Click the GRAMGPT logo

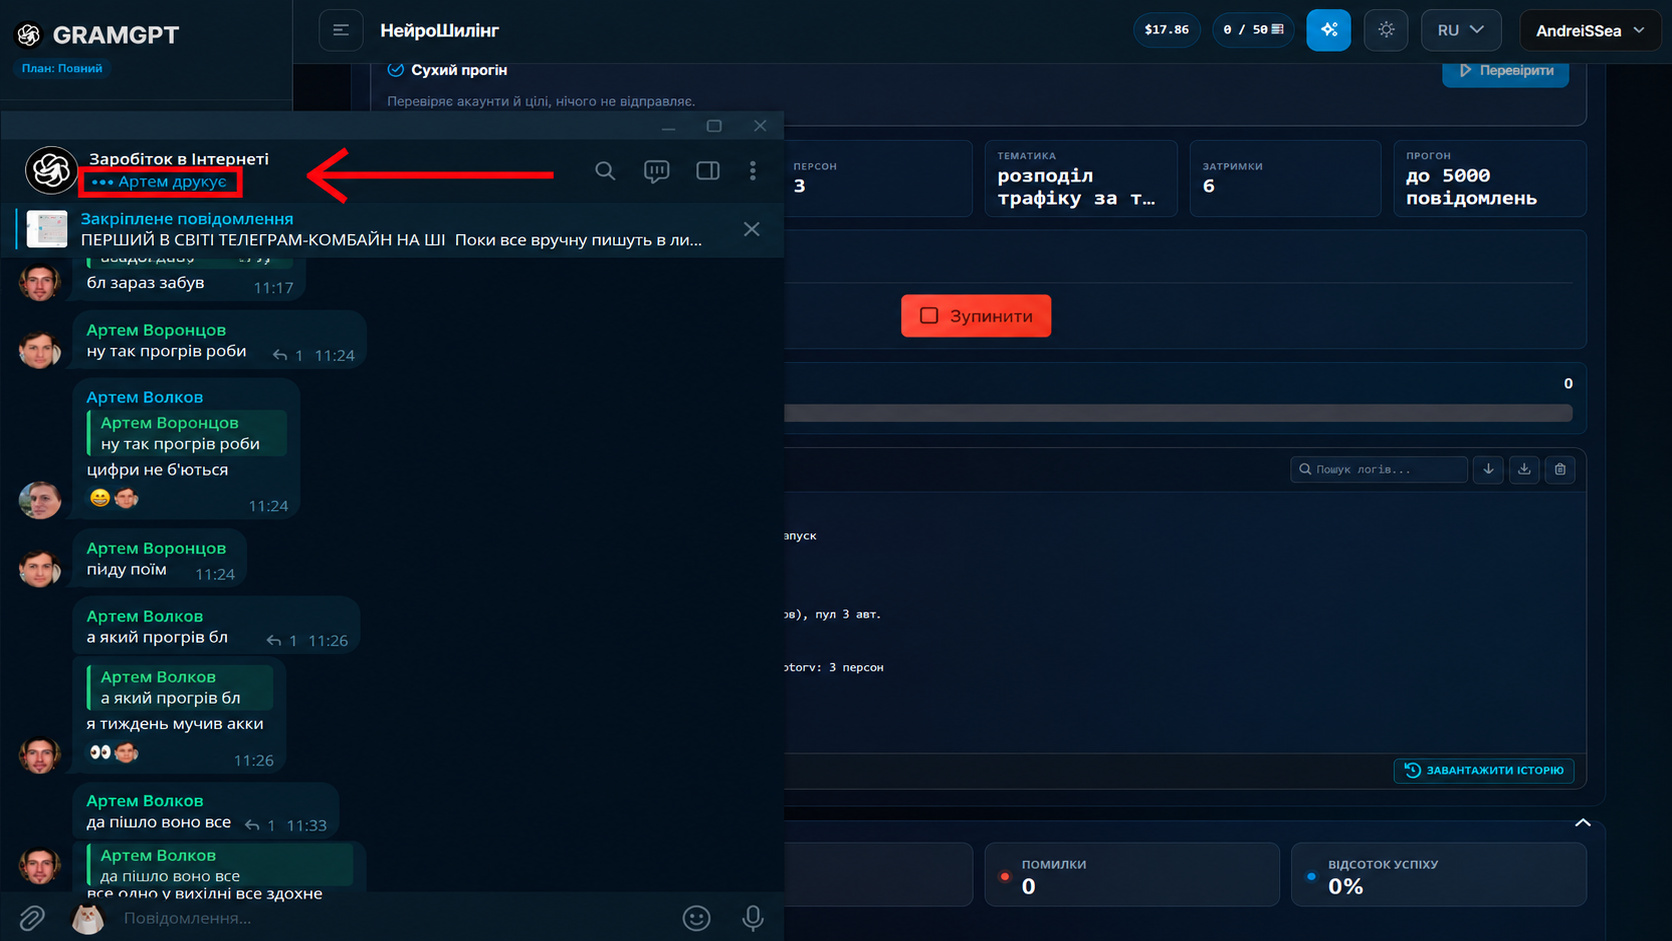(x=97, y=35)
